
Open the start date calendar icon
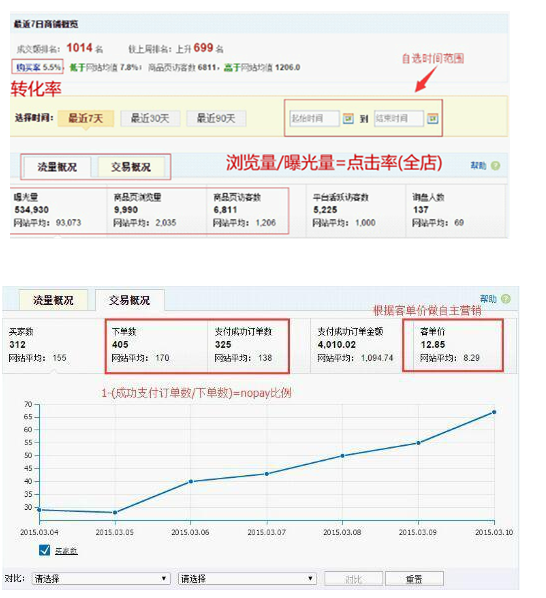pyautogui.click(x=348, y=118)
